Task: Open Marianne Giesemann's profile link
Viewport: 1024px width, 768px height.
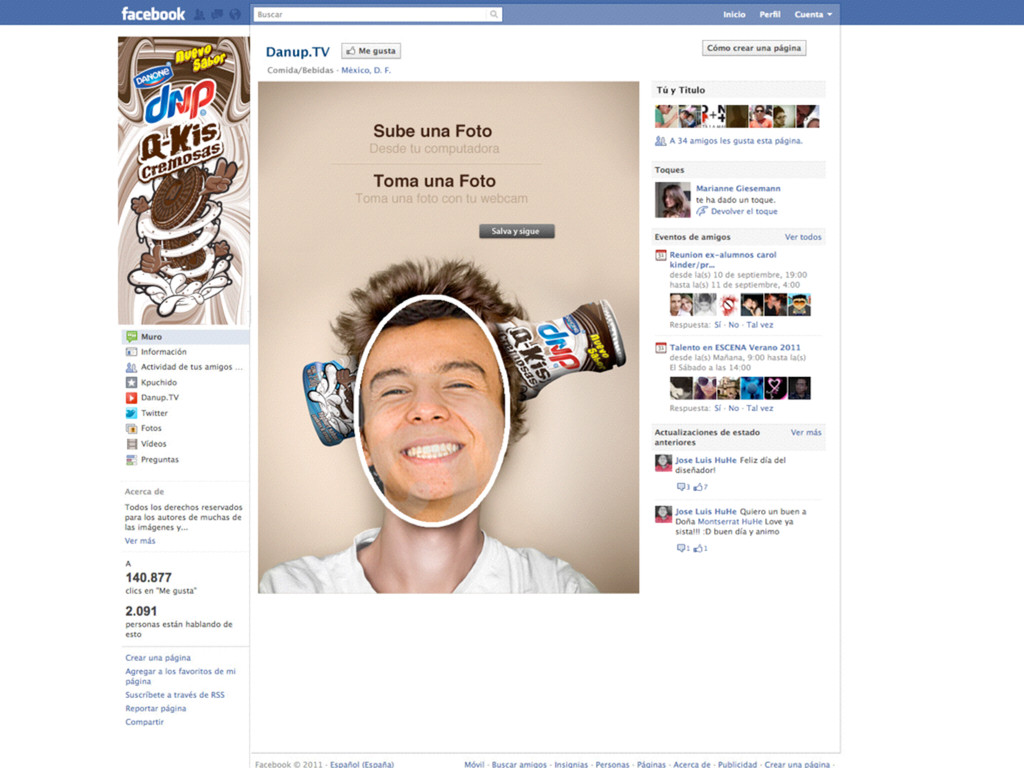Action: point(738,188)
